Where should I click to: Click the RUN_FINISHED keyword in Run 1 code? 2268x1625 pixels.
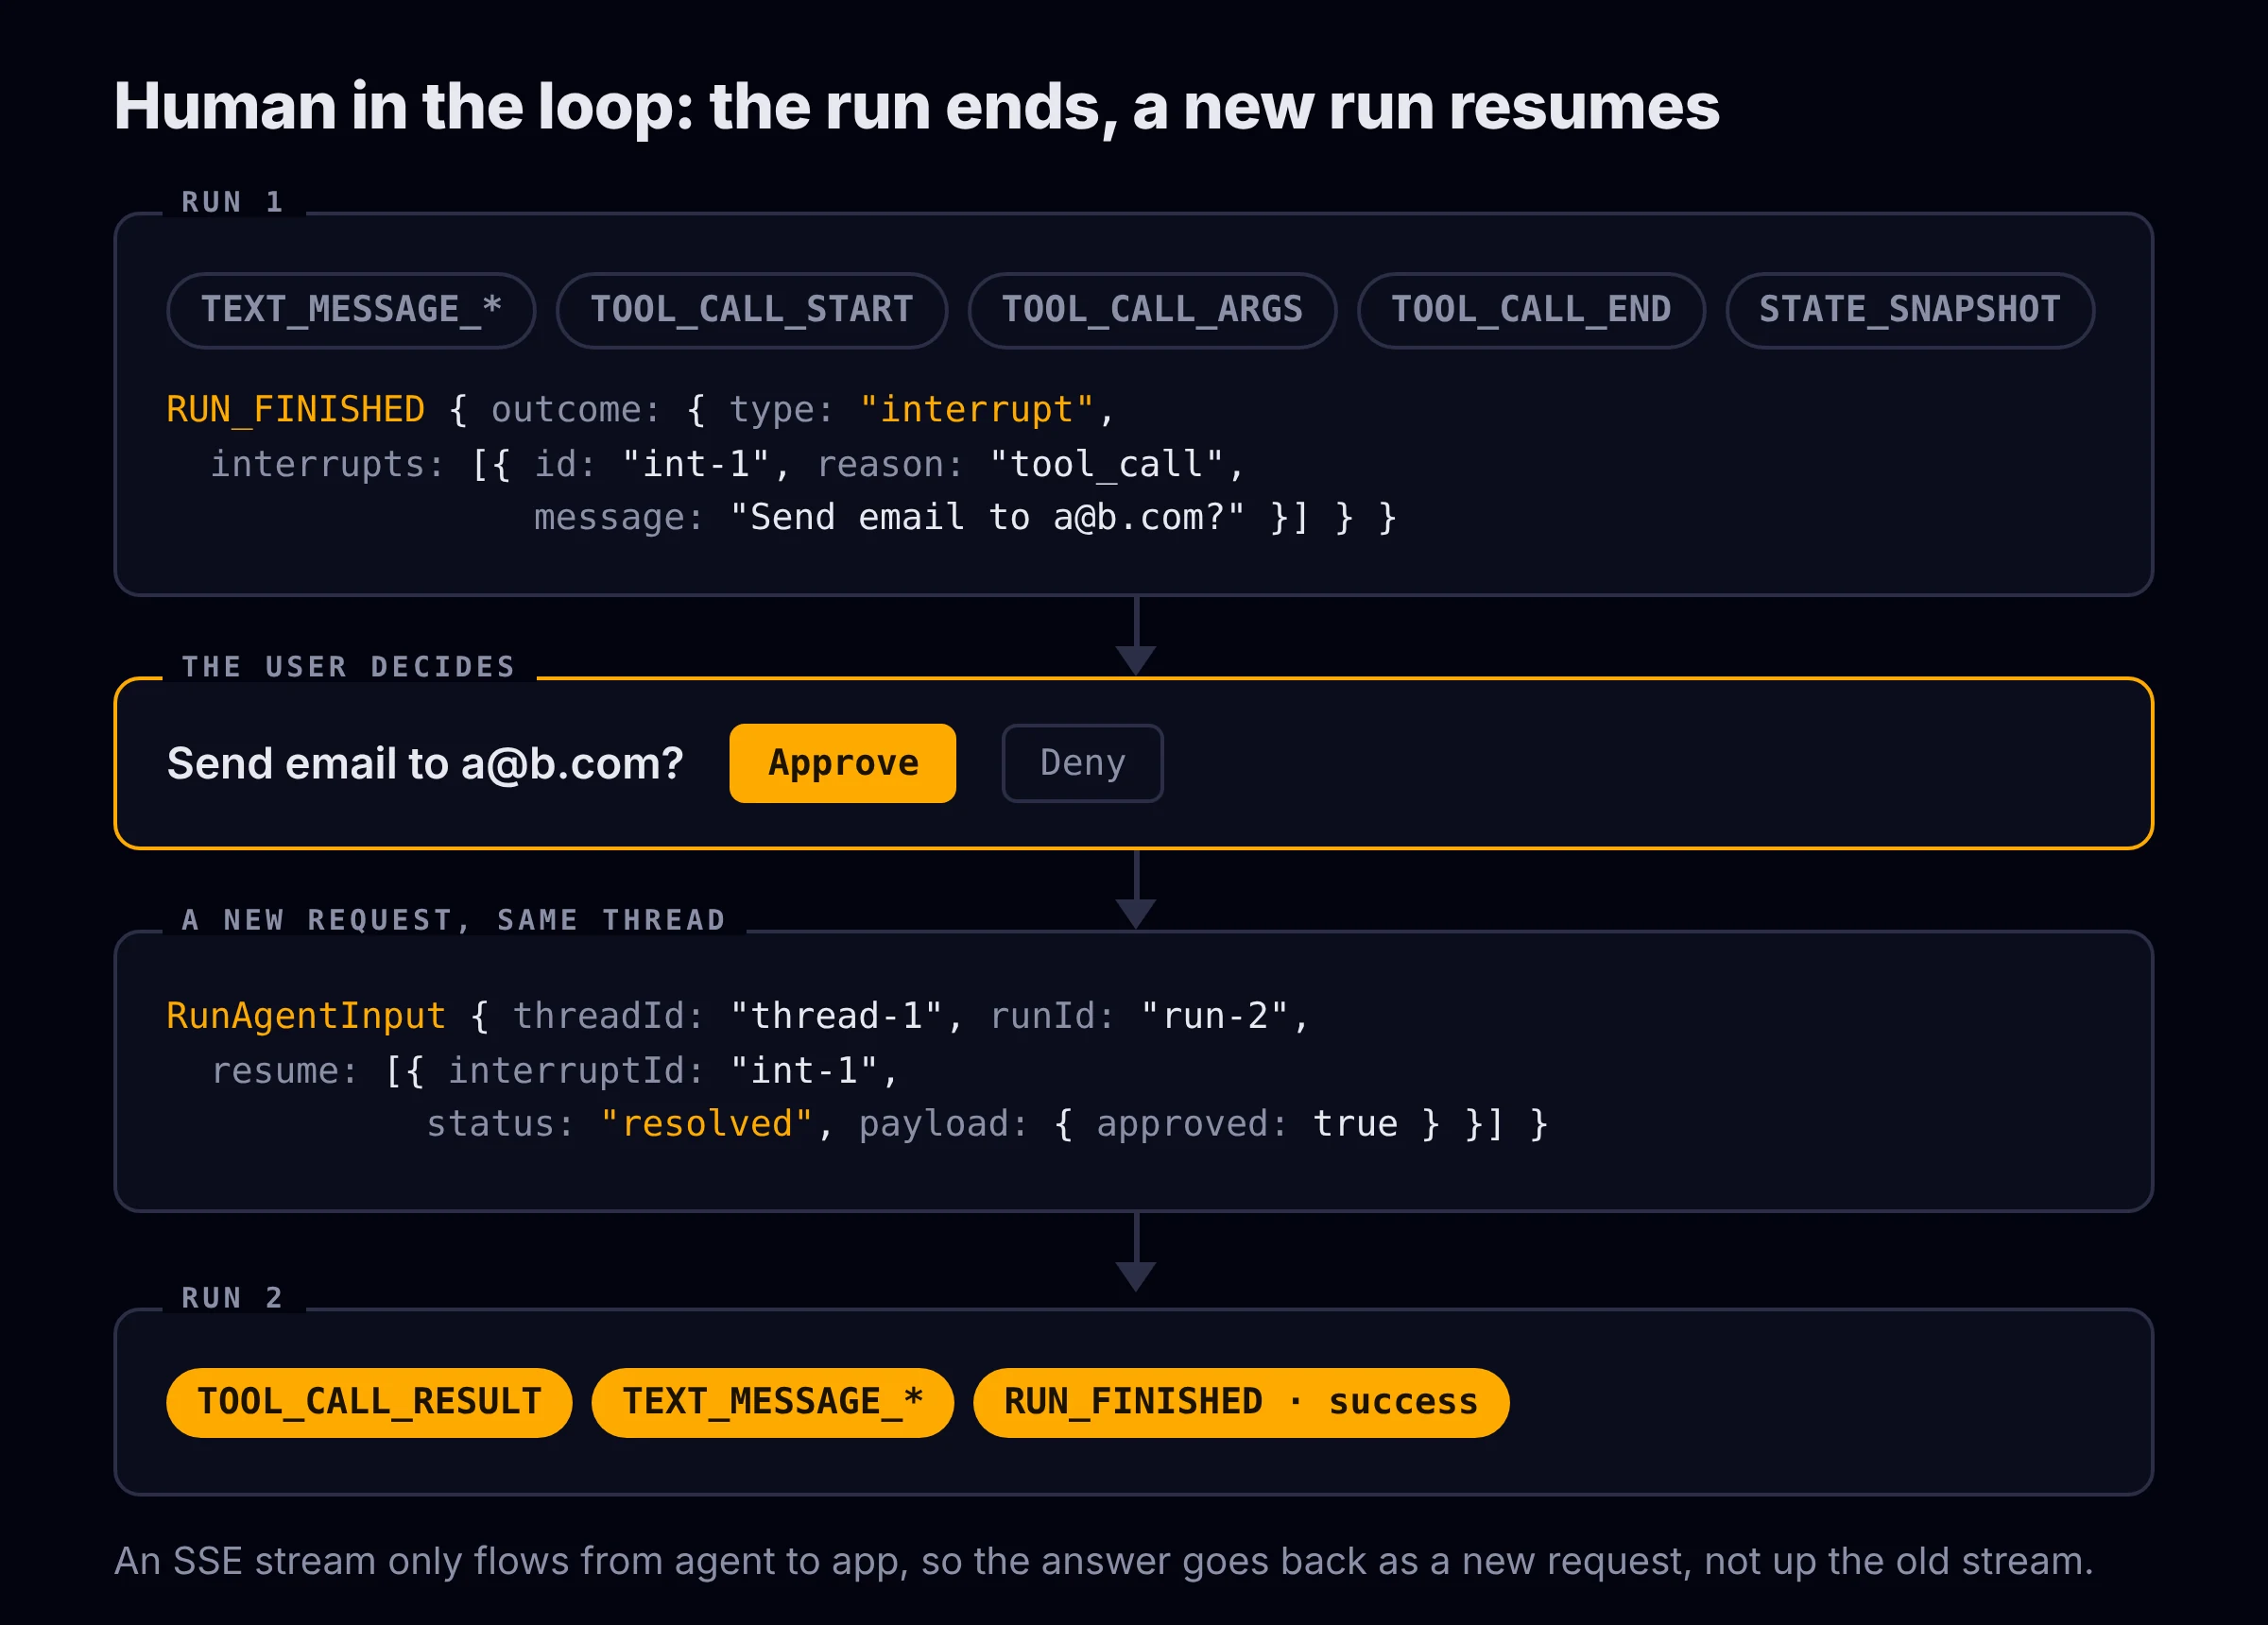295,410
